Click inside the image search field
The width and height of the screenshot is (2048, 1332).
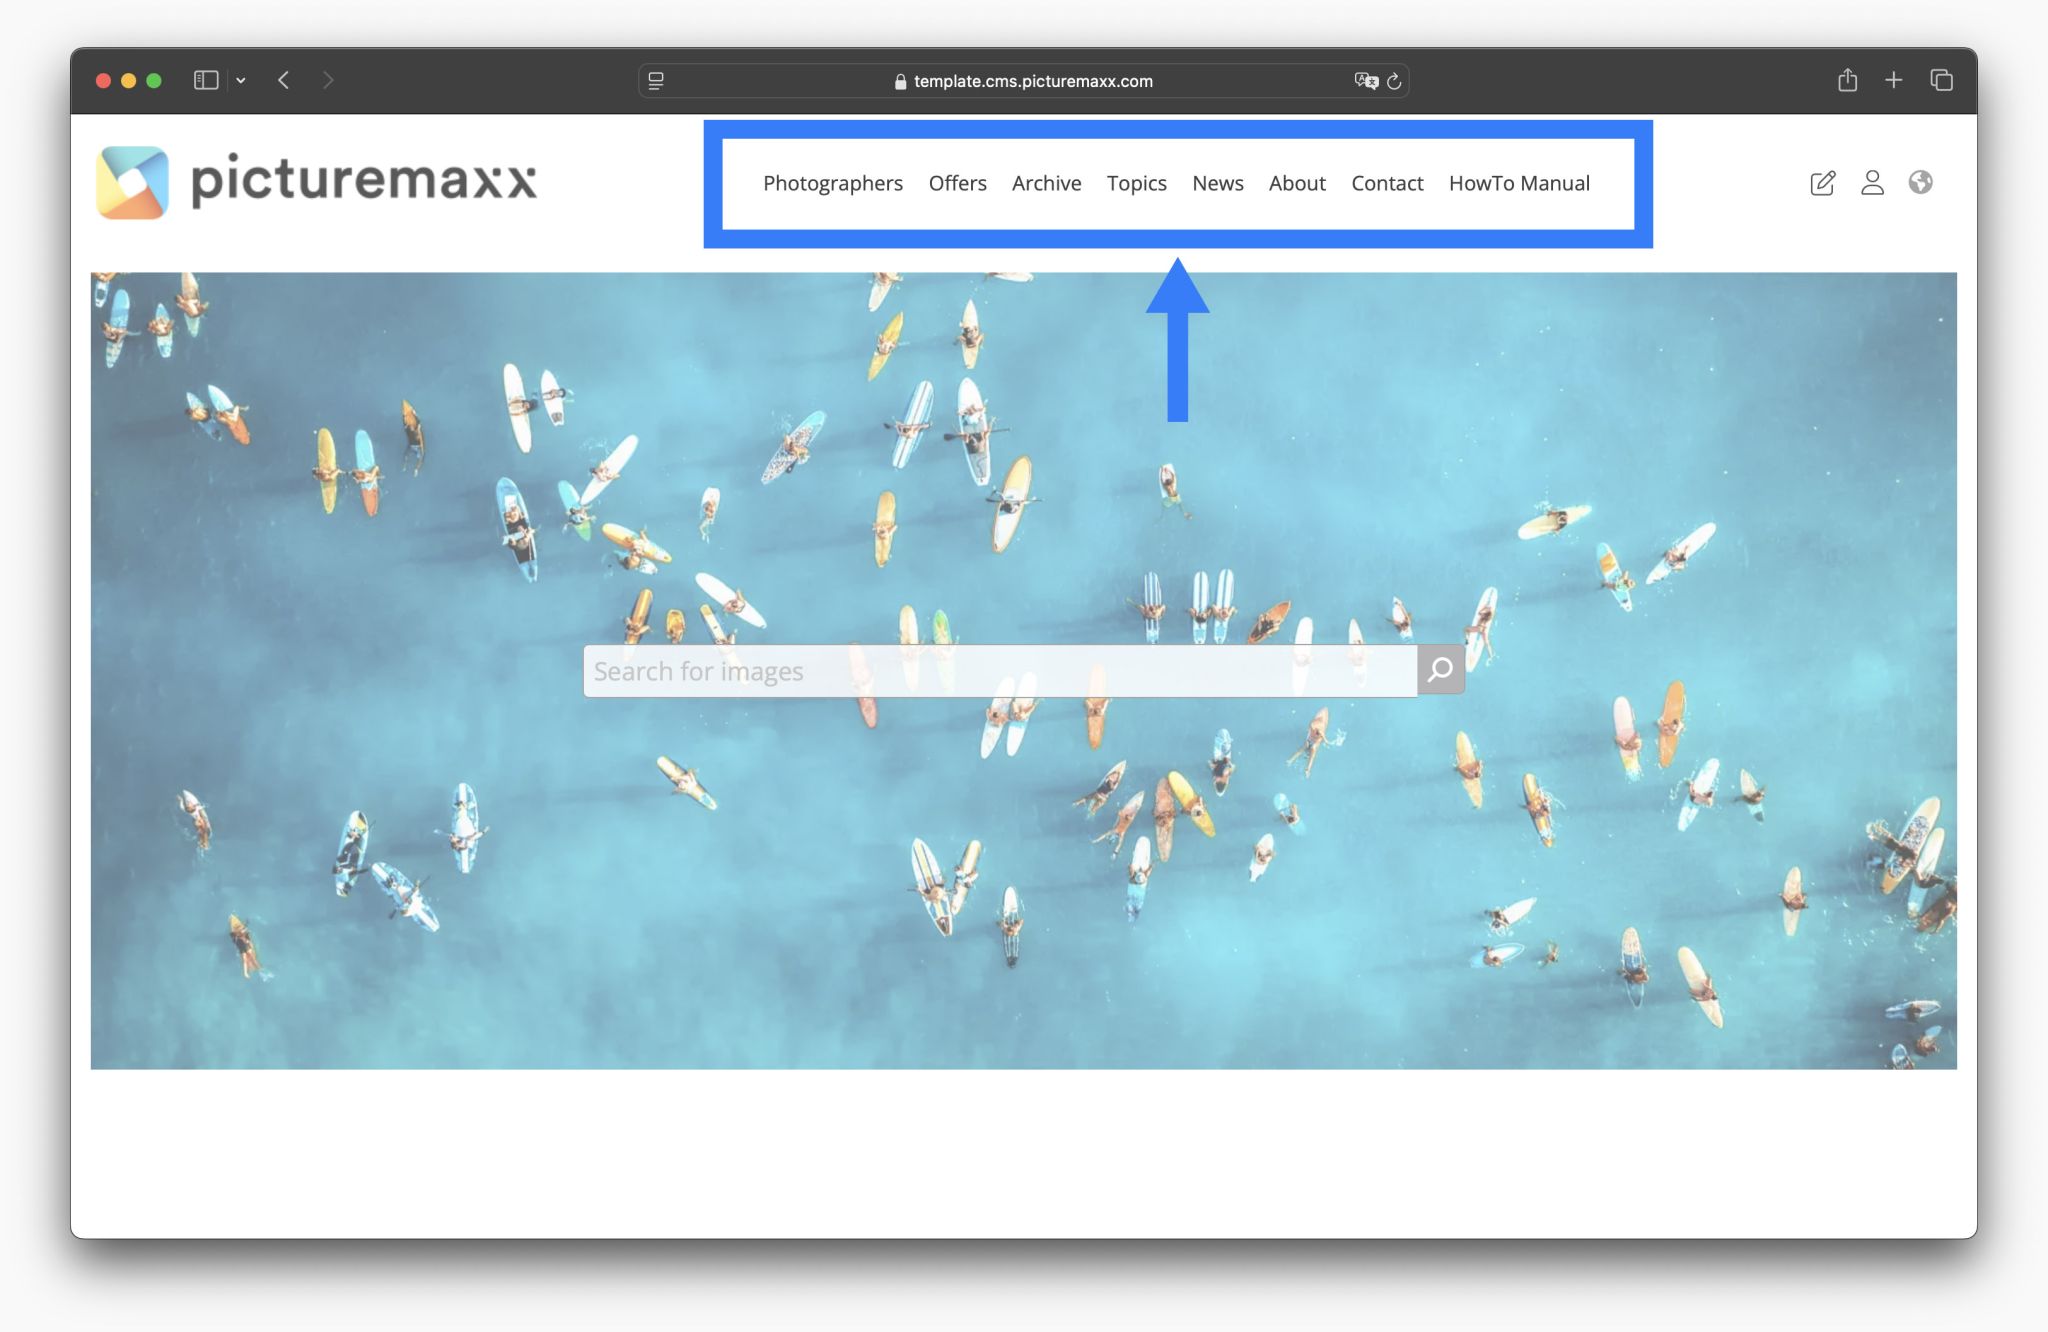coord(1000,670)
